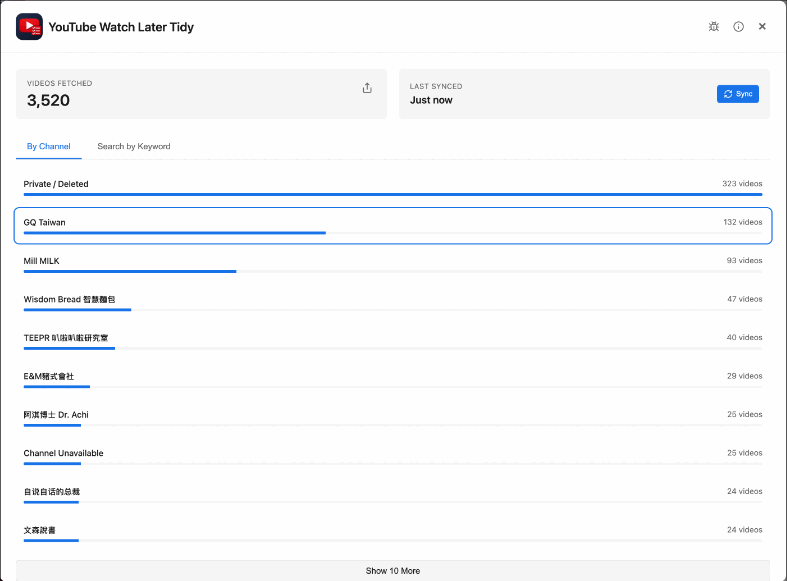Viewport: 787px width, 581px height.
Task: Click the Show 10 More button
Action: pos(393,571)
